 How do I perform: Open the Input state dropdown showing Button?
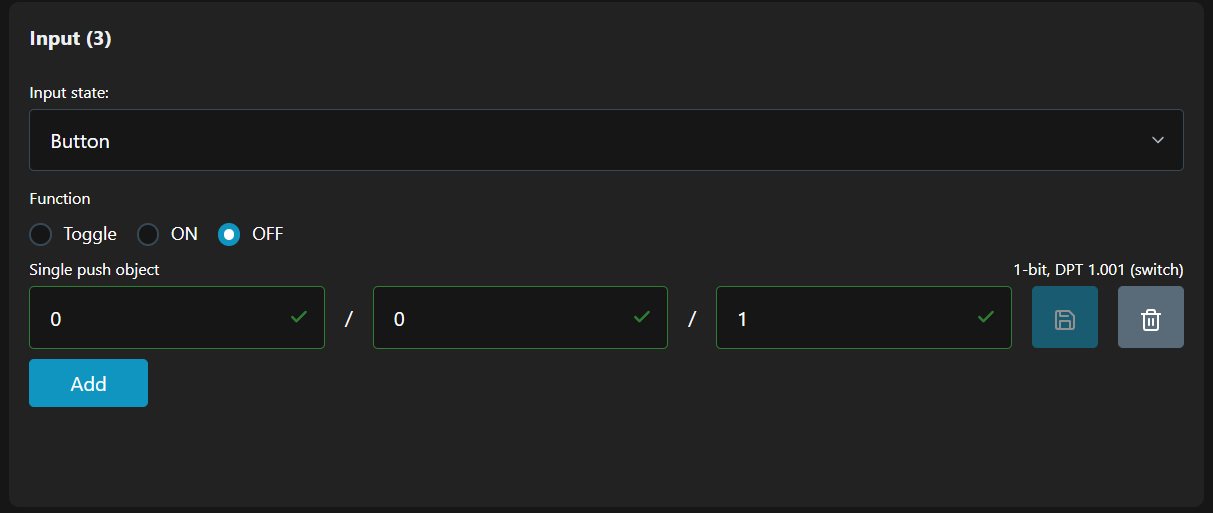pyautogui.click(x=605, y=141)
